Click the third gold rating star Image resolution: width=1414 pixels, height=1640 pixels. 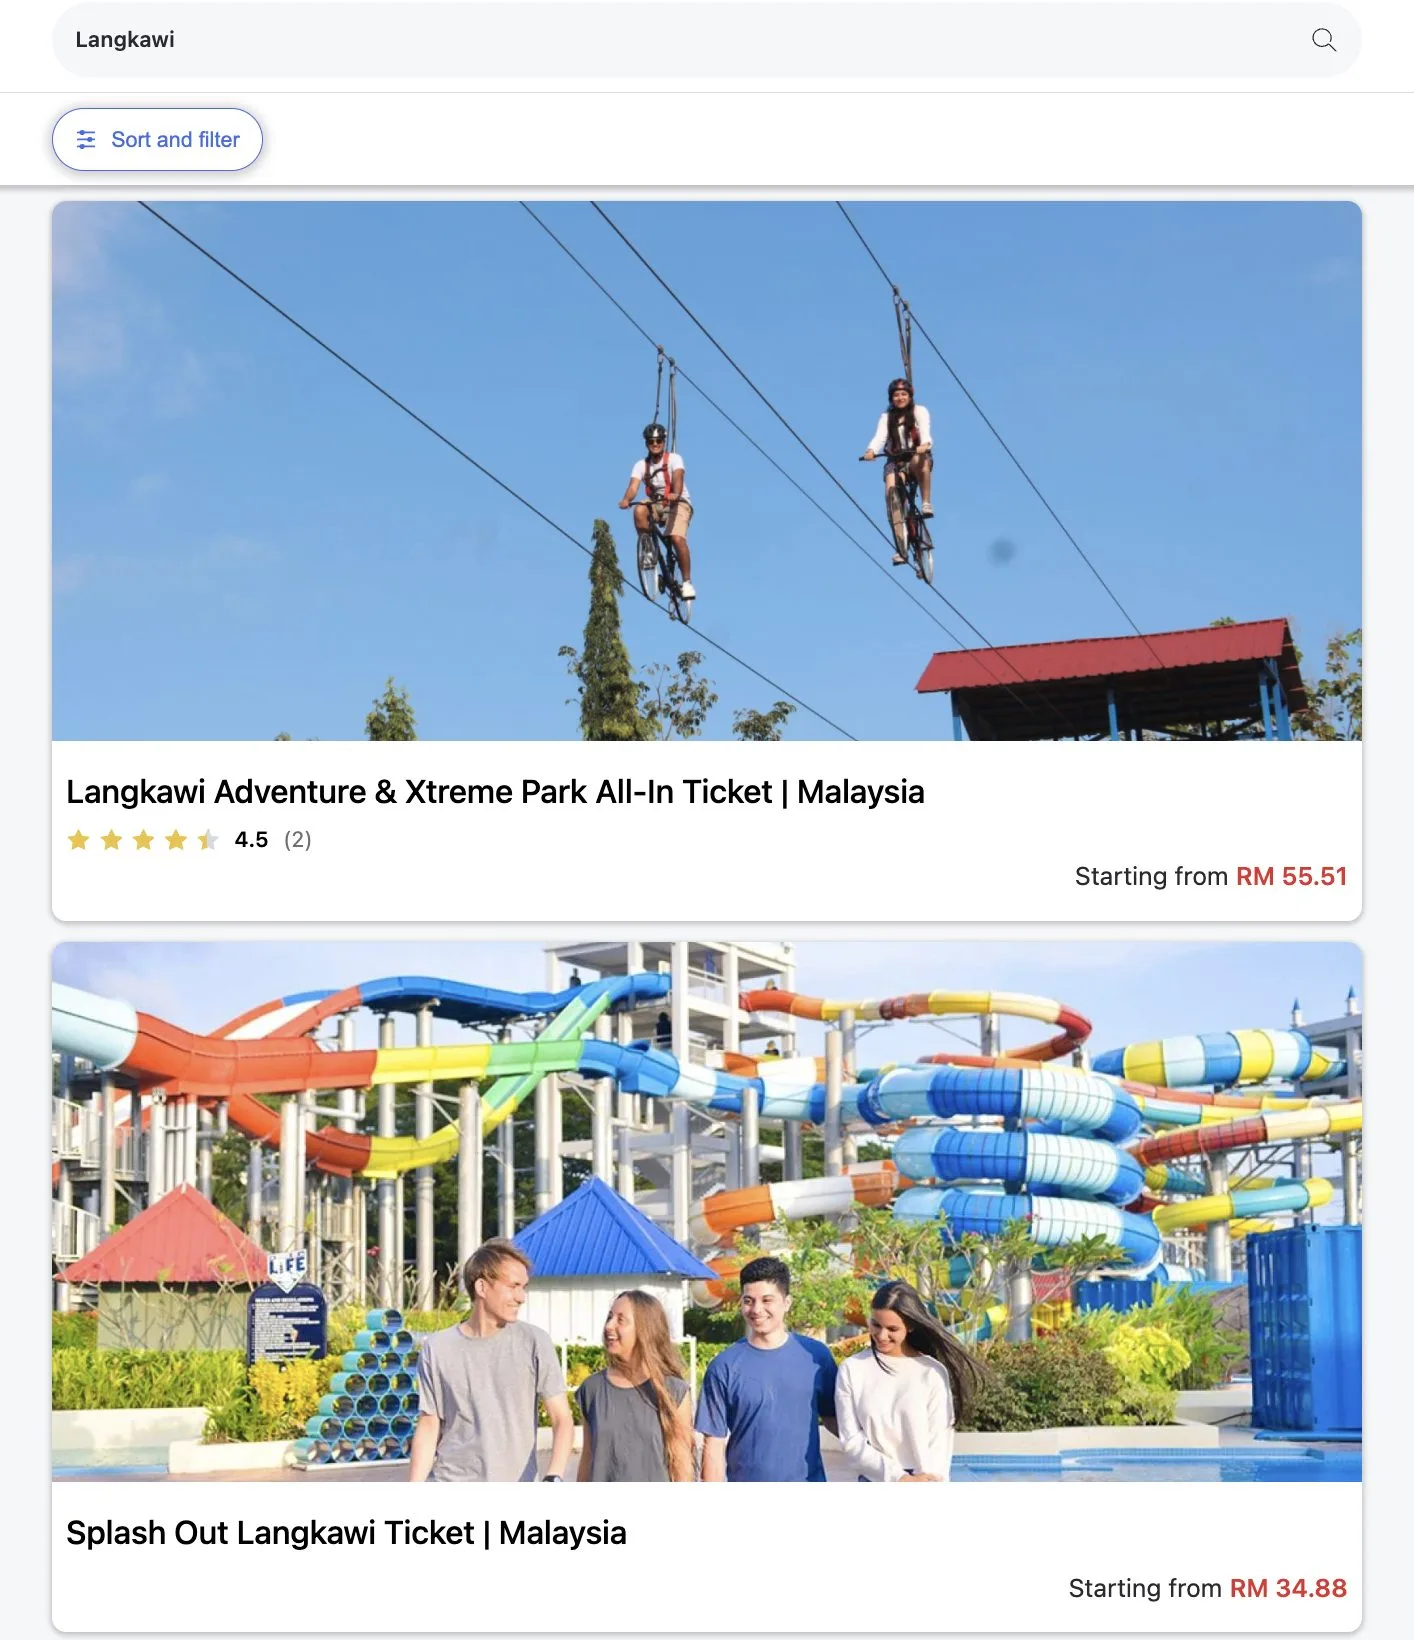(143, 840)
